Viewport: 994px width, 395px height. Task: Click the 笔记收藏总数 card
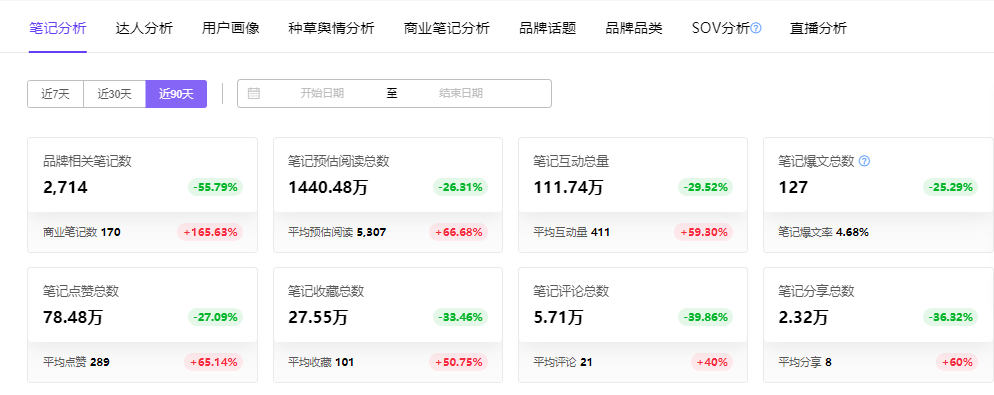pos(388,325)
